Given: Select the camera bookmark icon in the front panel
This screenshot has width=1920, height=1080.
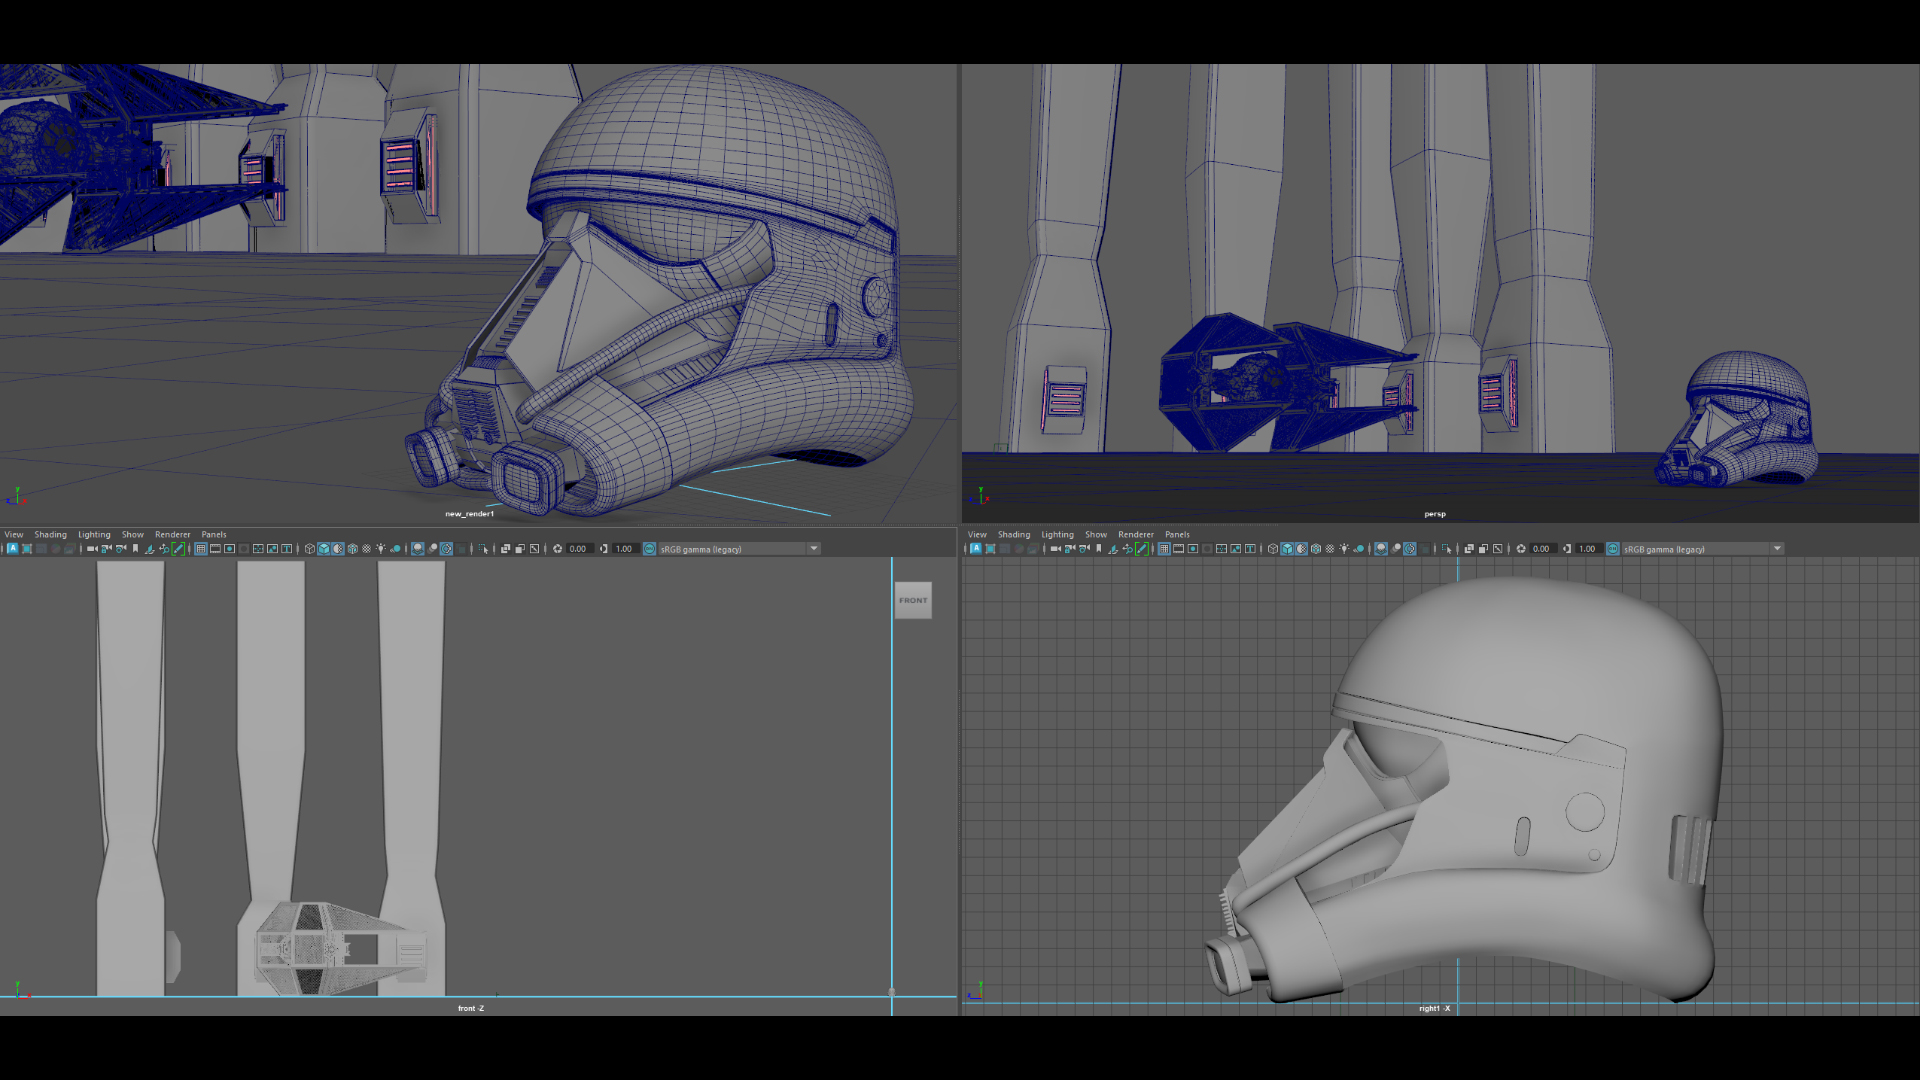Looking at the screenshot, I should [x=135, y=548].
